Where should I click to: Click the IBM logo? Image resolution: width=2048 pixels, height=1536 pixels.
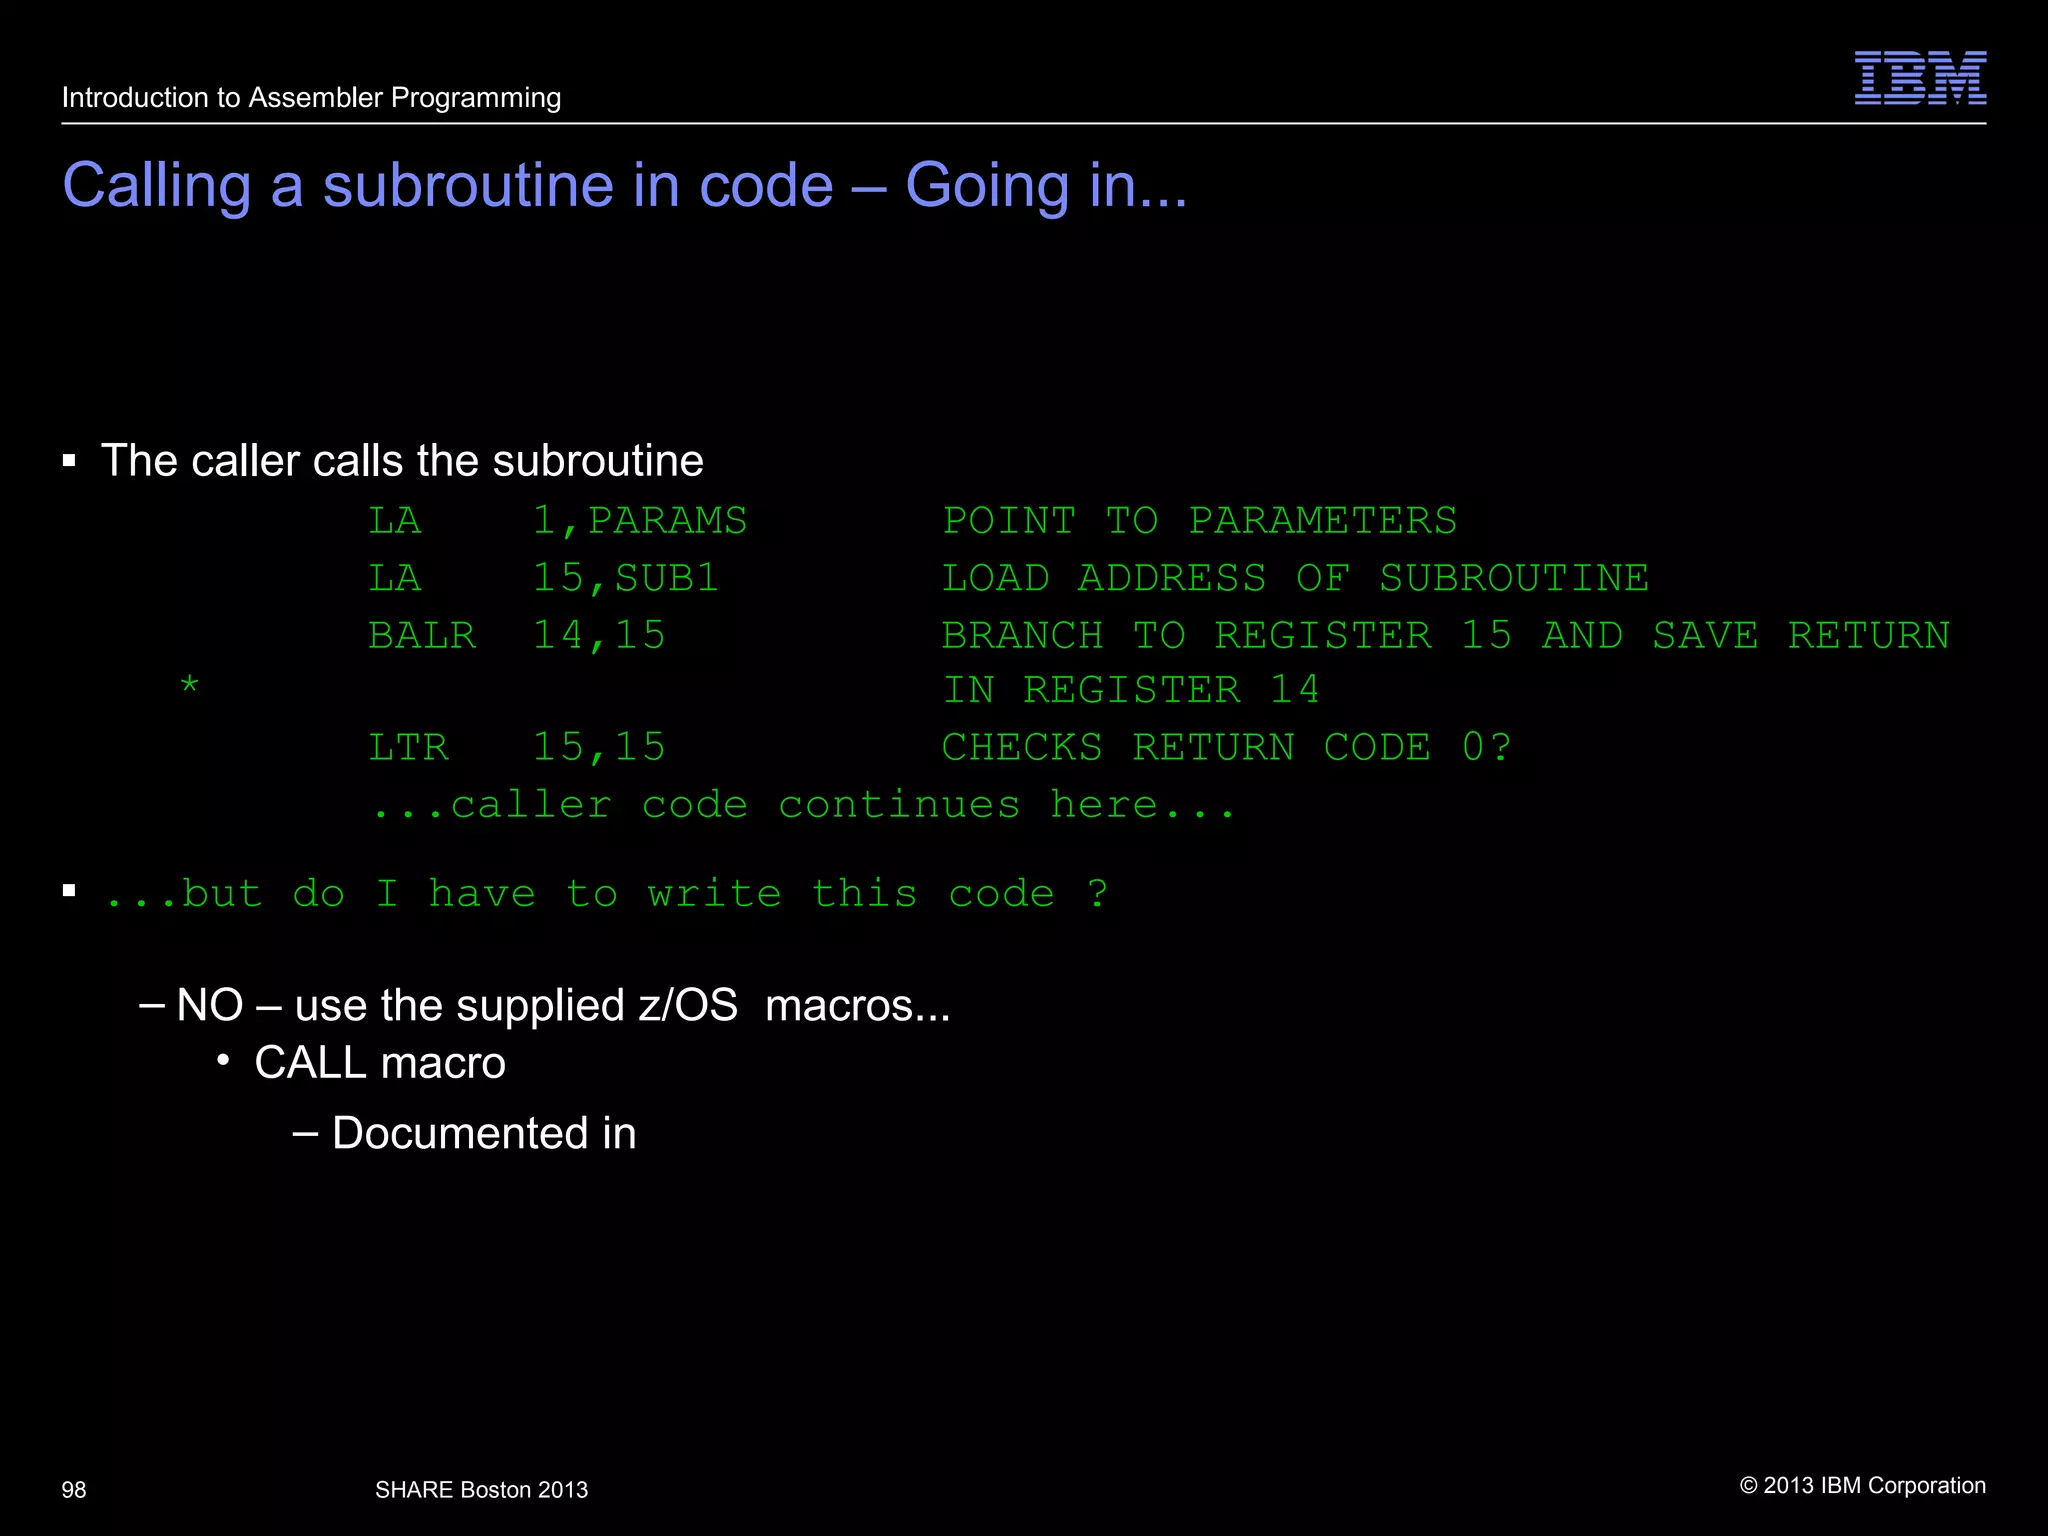click(x=1920, y=77)
